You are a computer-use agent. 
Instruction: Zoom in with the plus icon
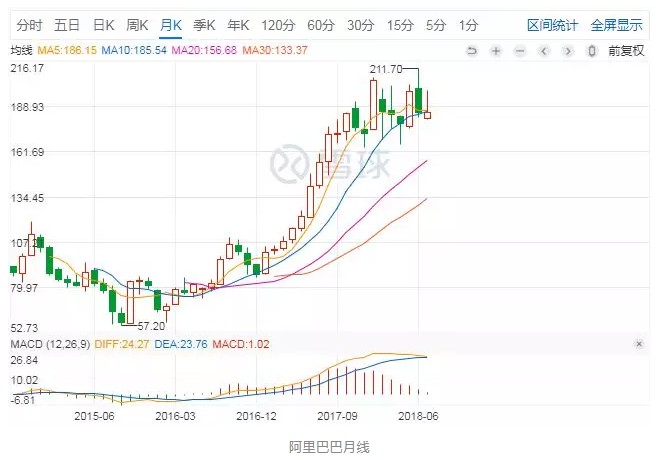click(496, 51)
